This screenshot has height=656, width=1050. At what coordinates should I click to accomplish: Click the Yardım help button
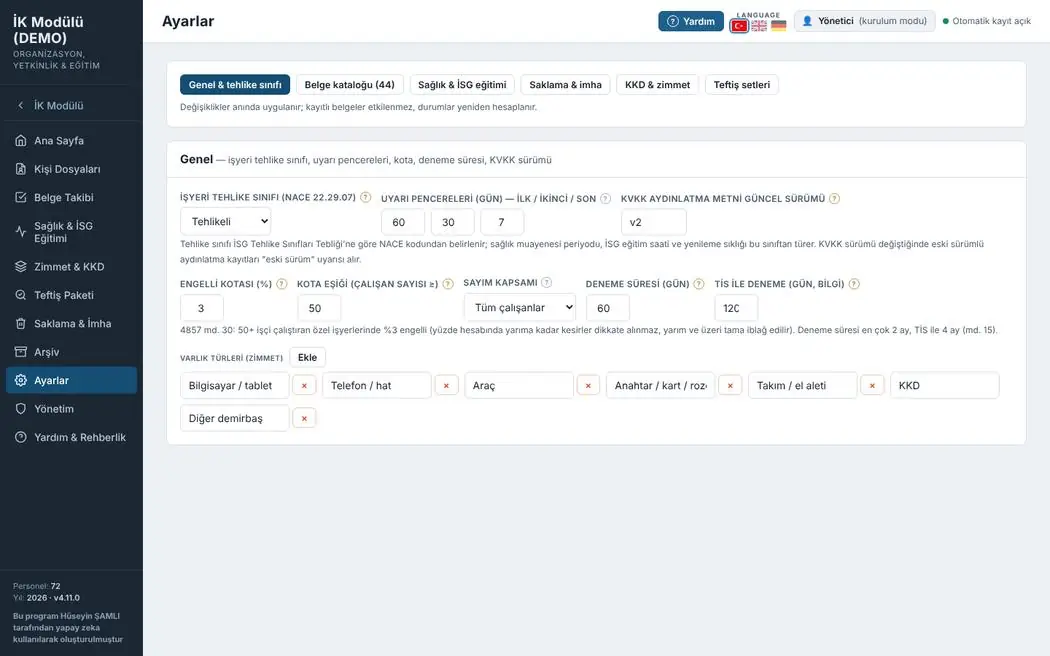click(691, 21)
